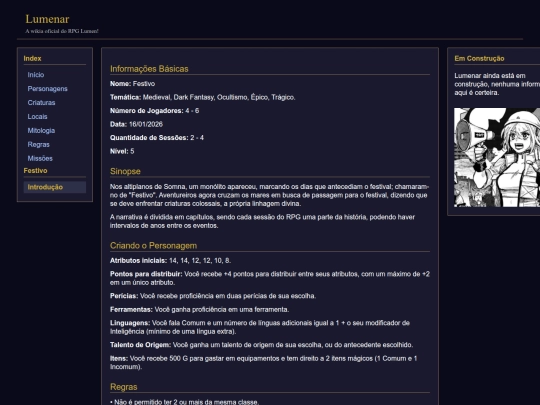
Task: Click the 'Nome: Festivo' line
Action: (133, 84)
